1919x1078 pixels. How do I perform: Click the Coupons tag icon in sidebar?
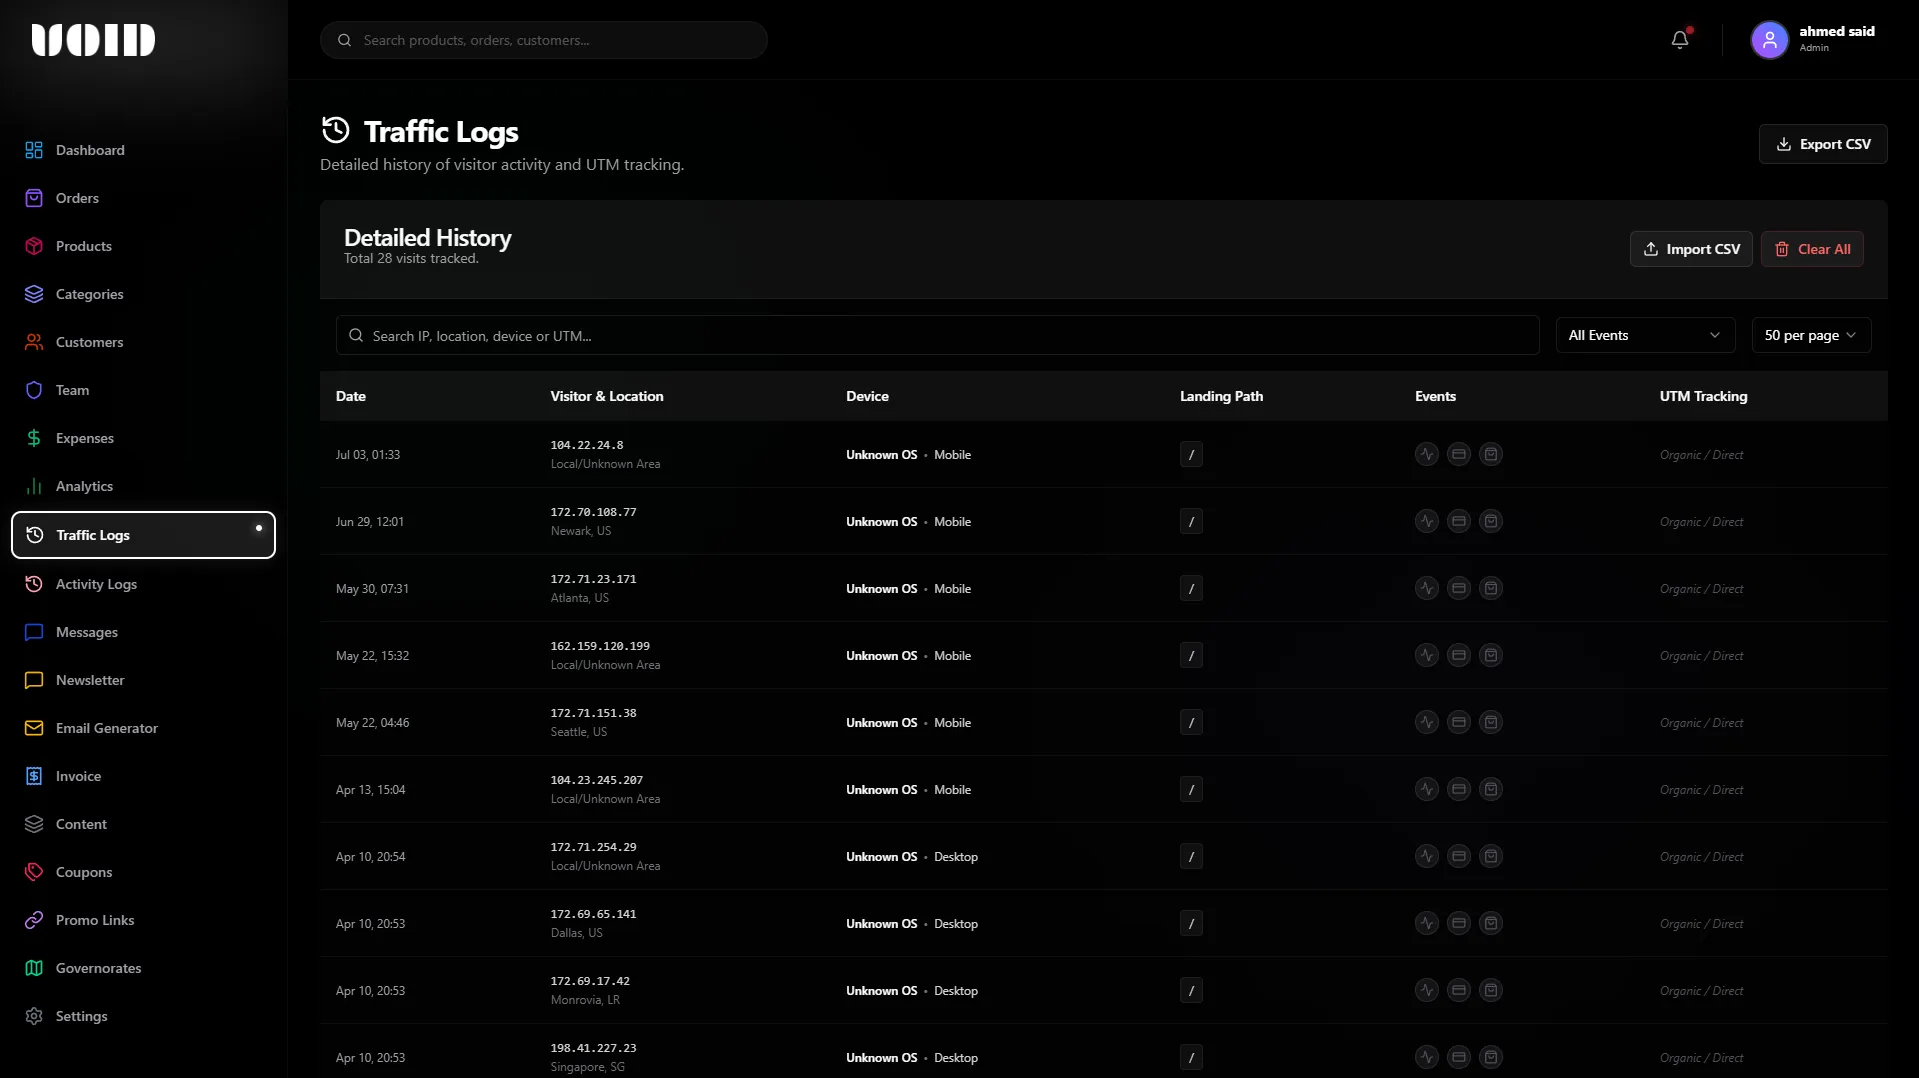point(34,872)
